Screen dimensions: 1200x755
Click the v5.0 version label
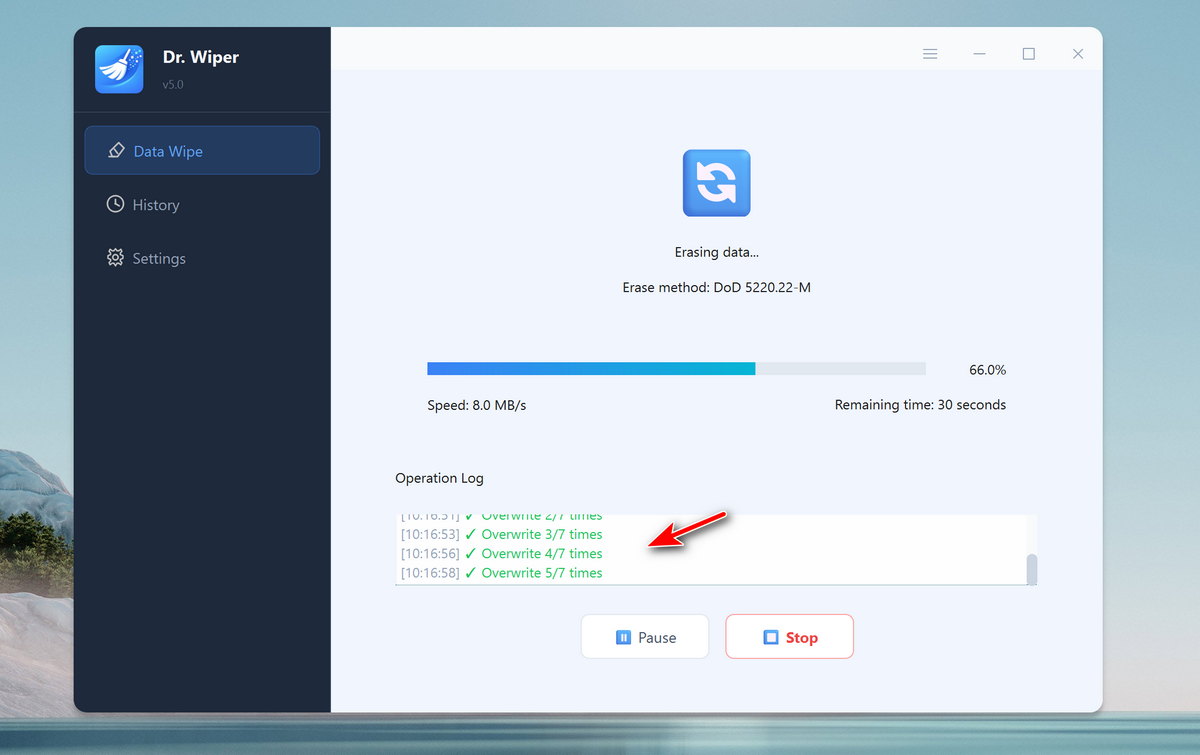[173, 85]
